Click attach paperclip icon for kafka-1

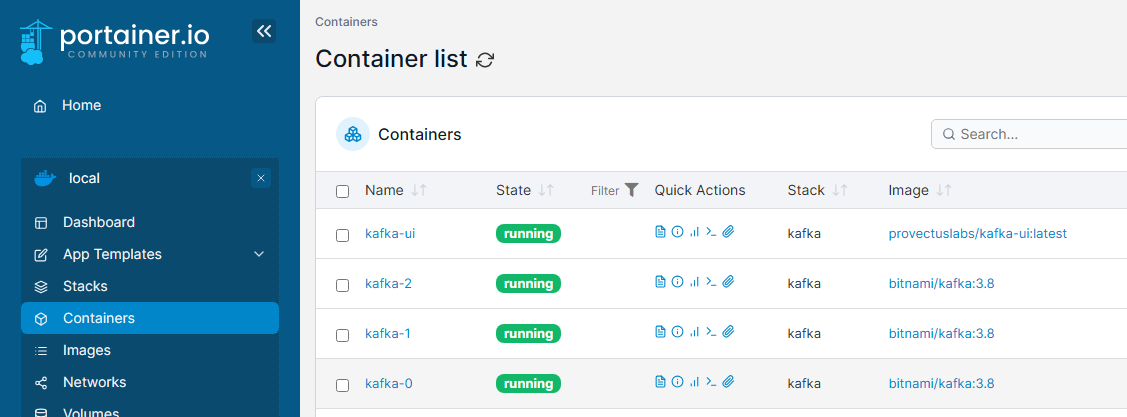728,331
